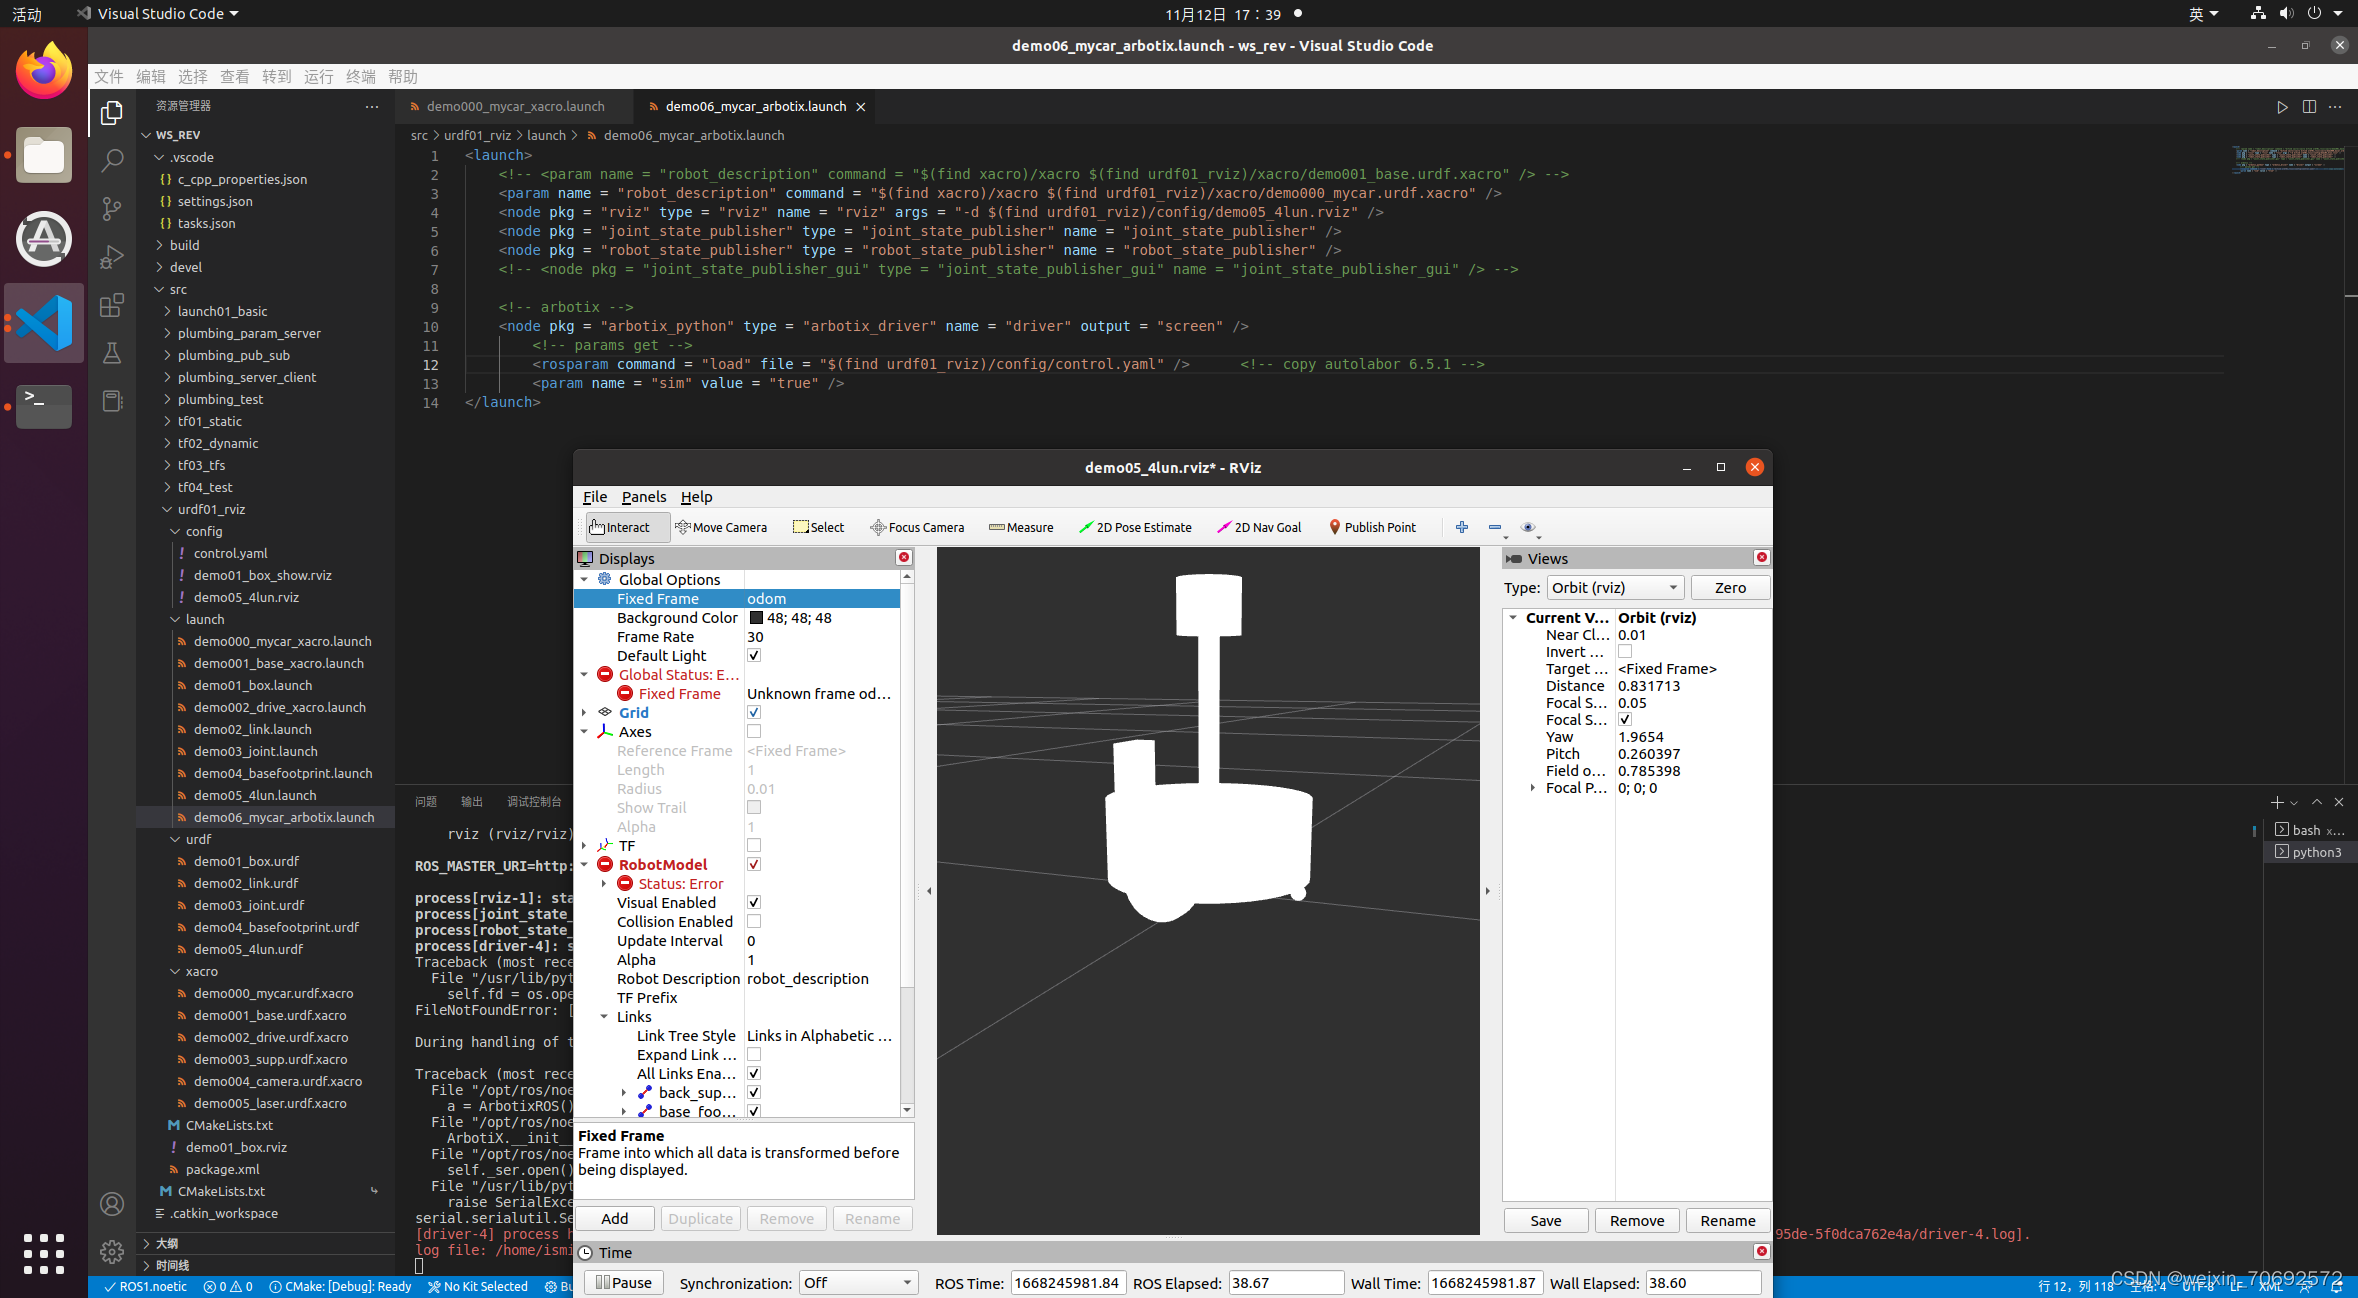Open Run and Debug view

click(x=112, y=257)
